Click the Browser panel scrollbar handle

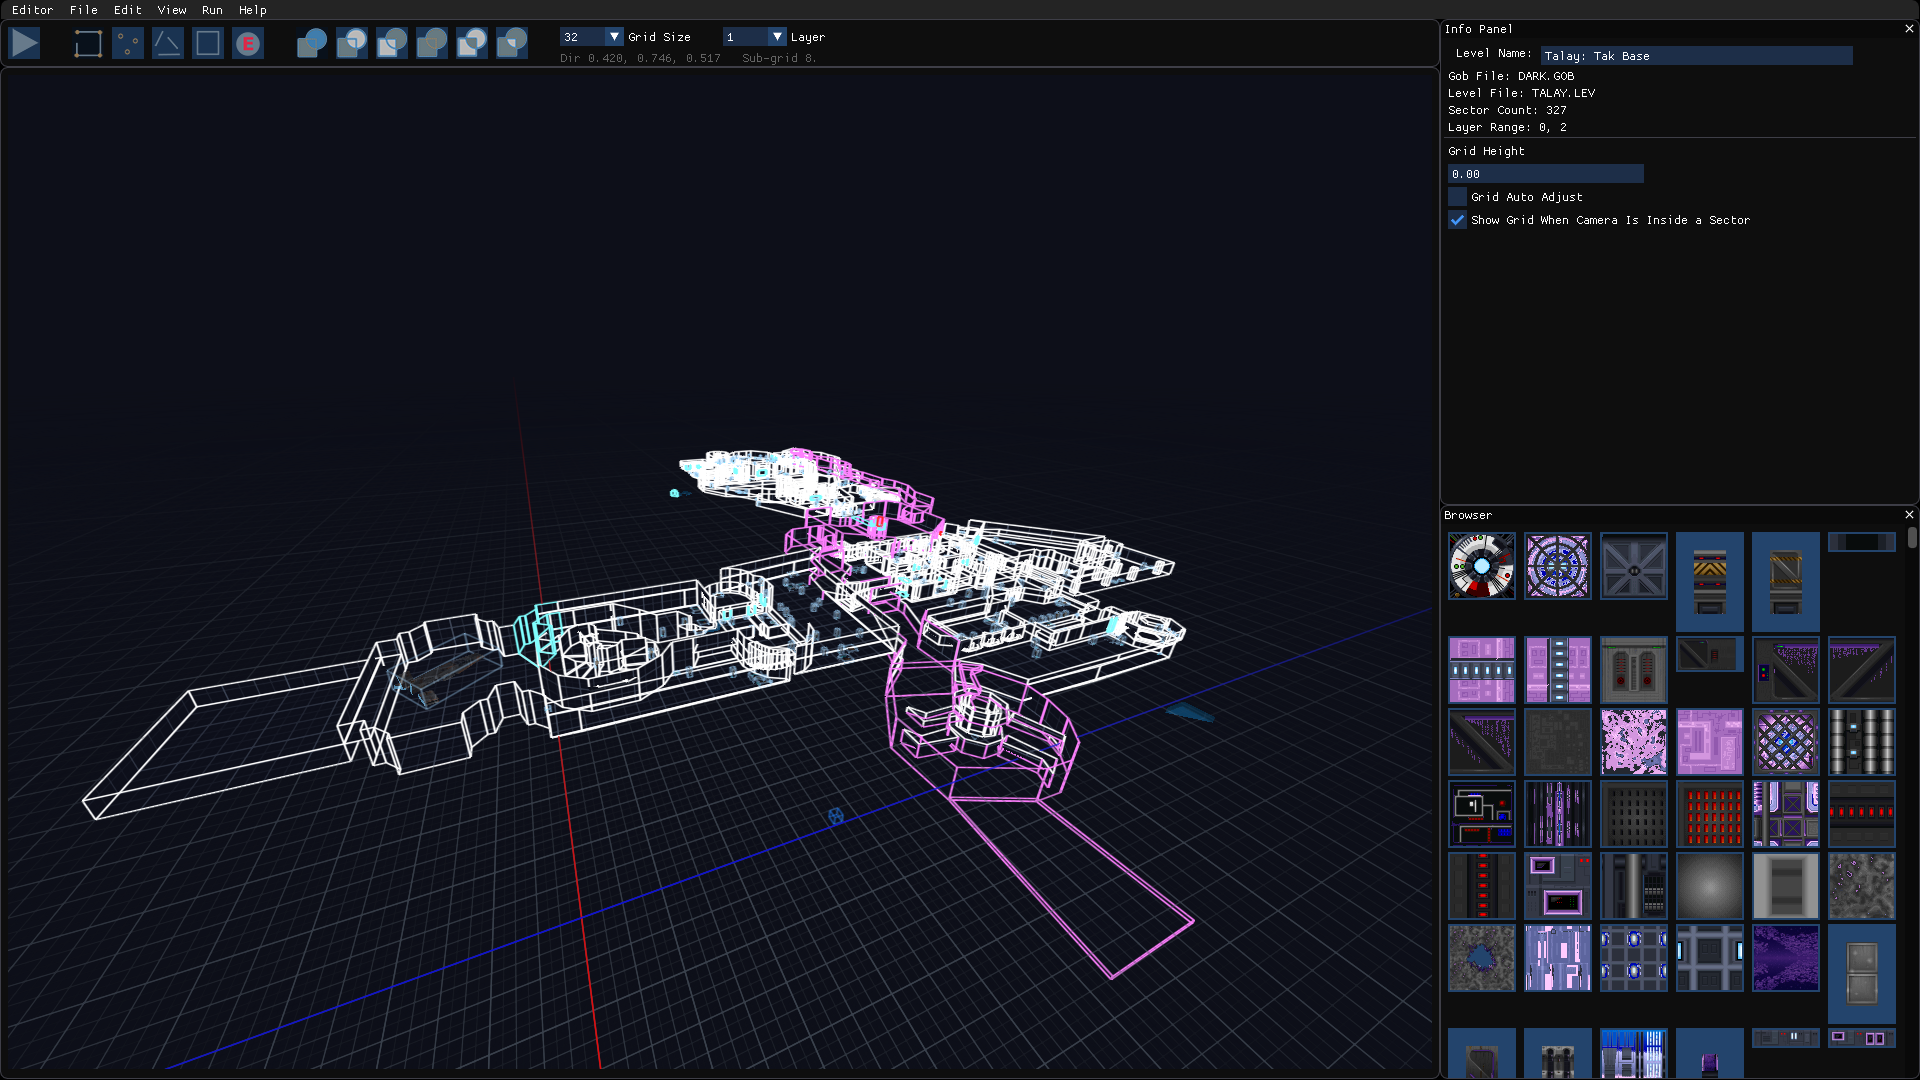pos(1912,538)
